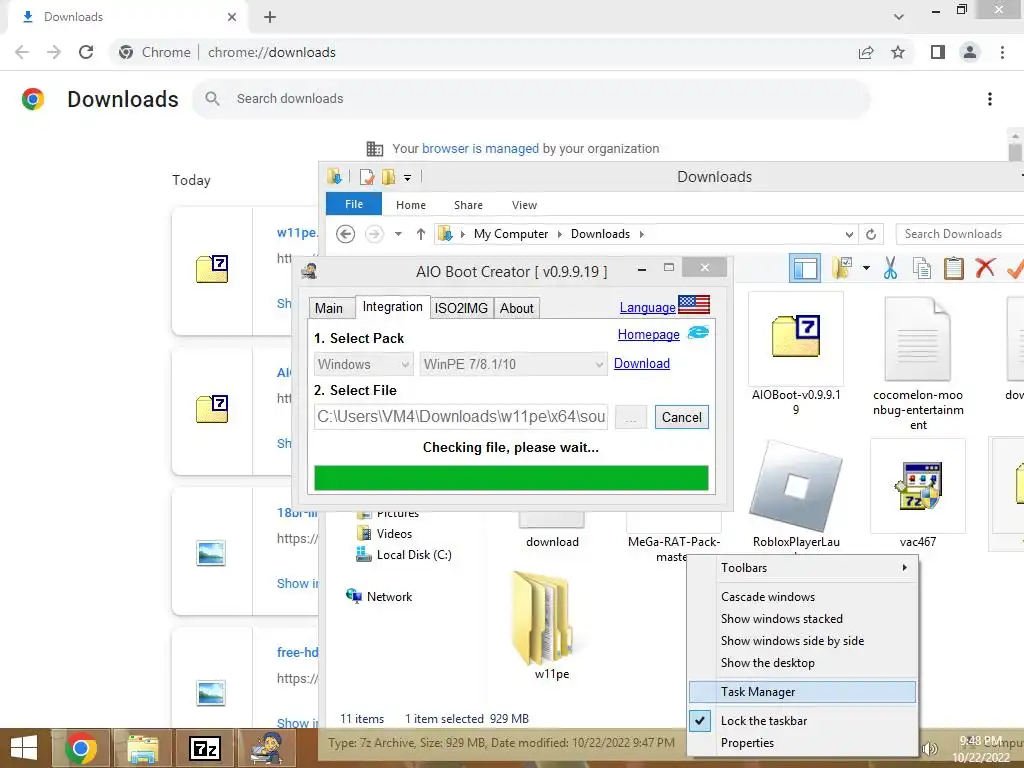Select the w11pe folder

[x=551, y=626]
